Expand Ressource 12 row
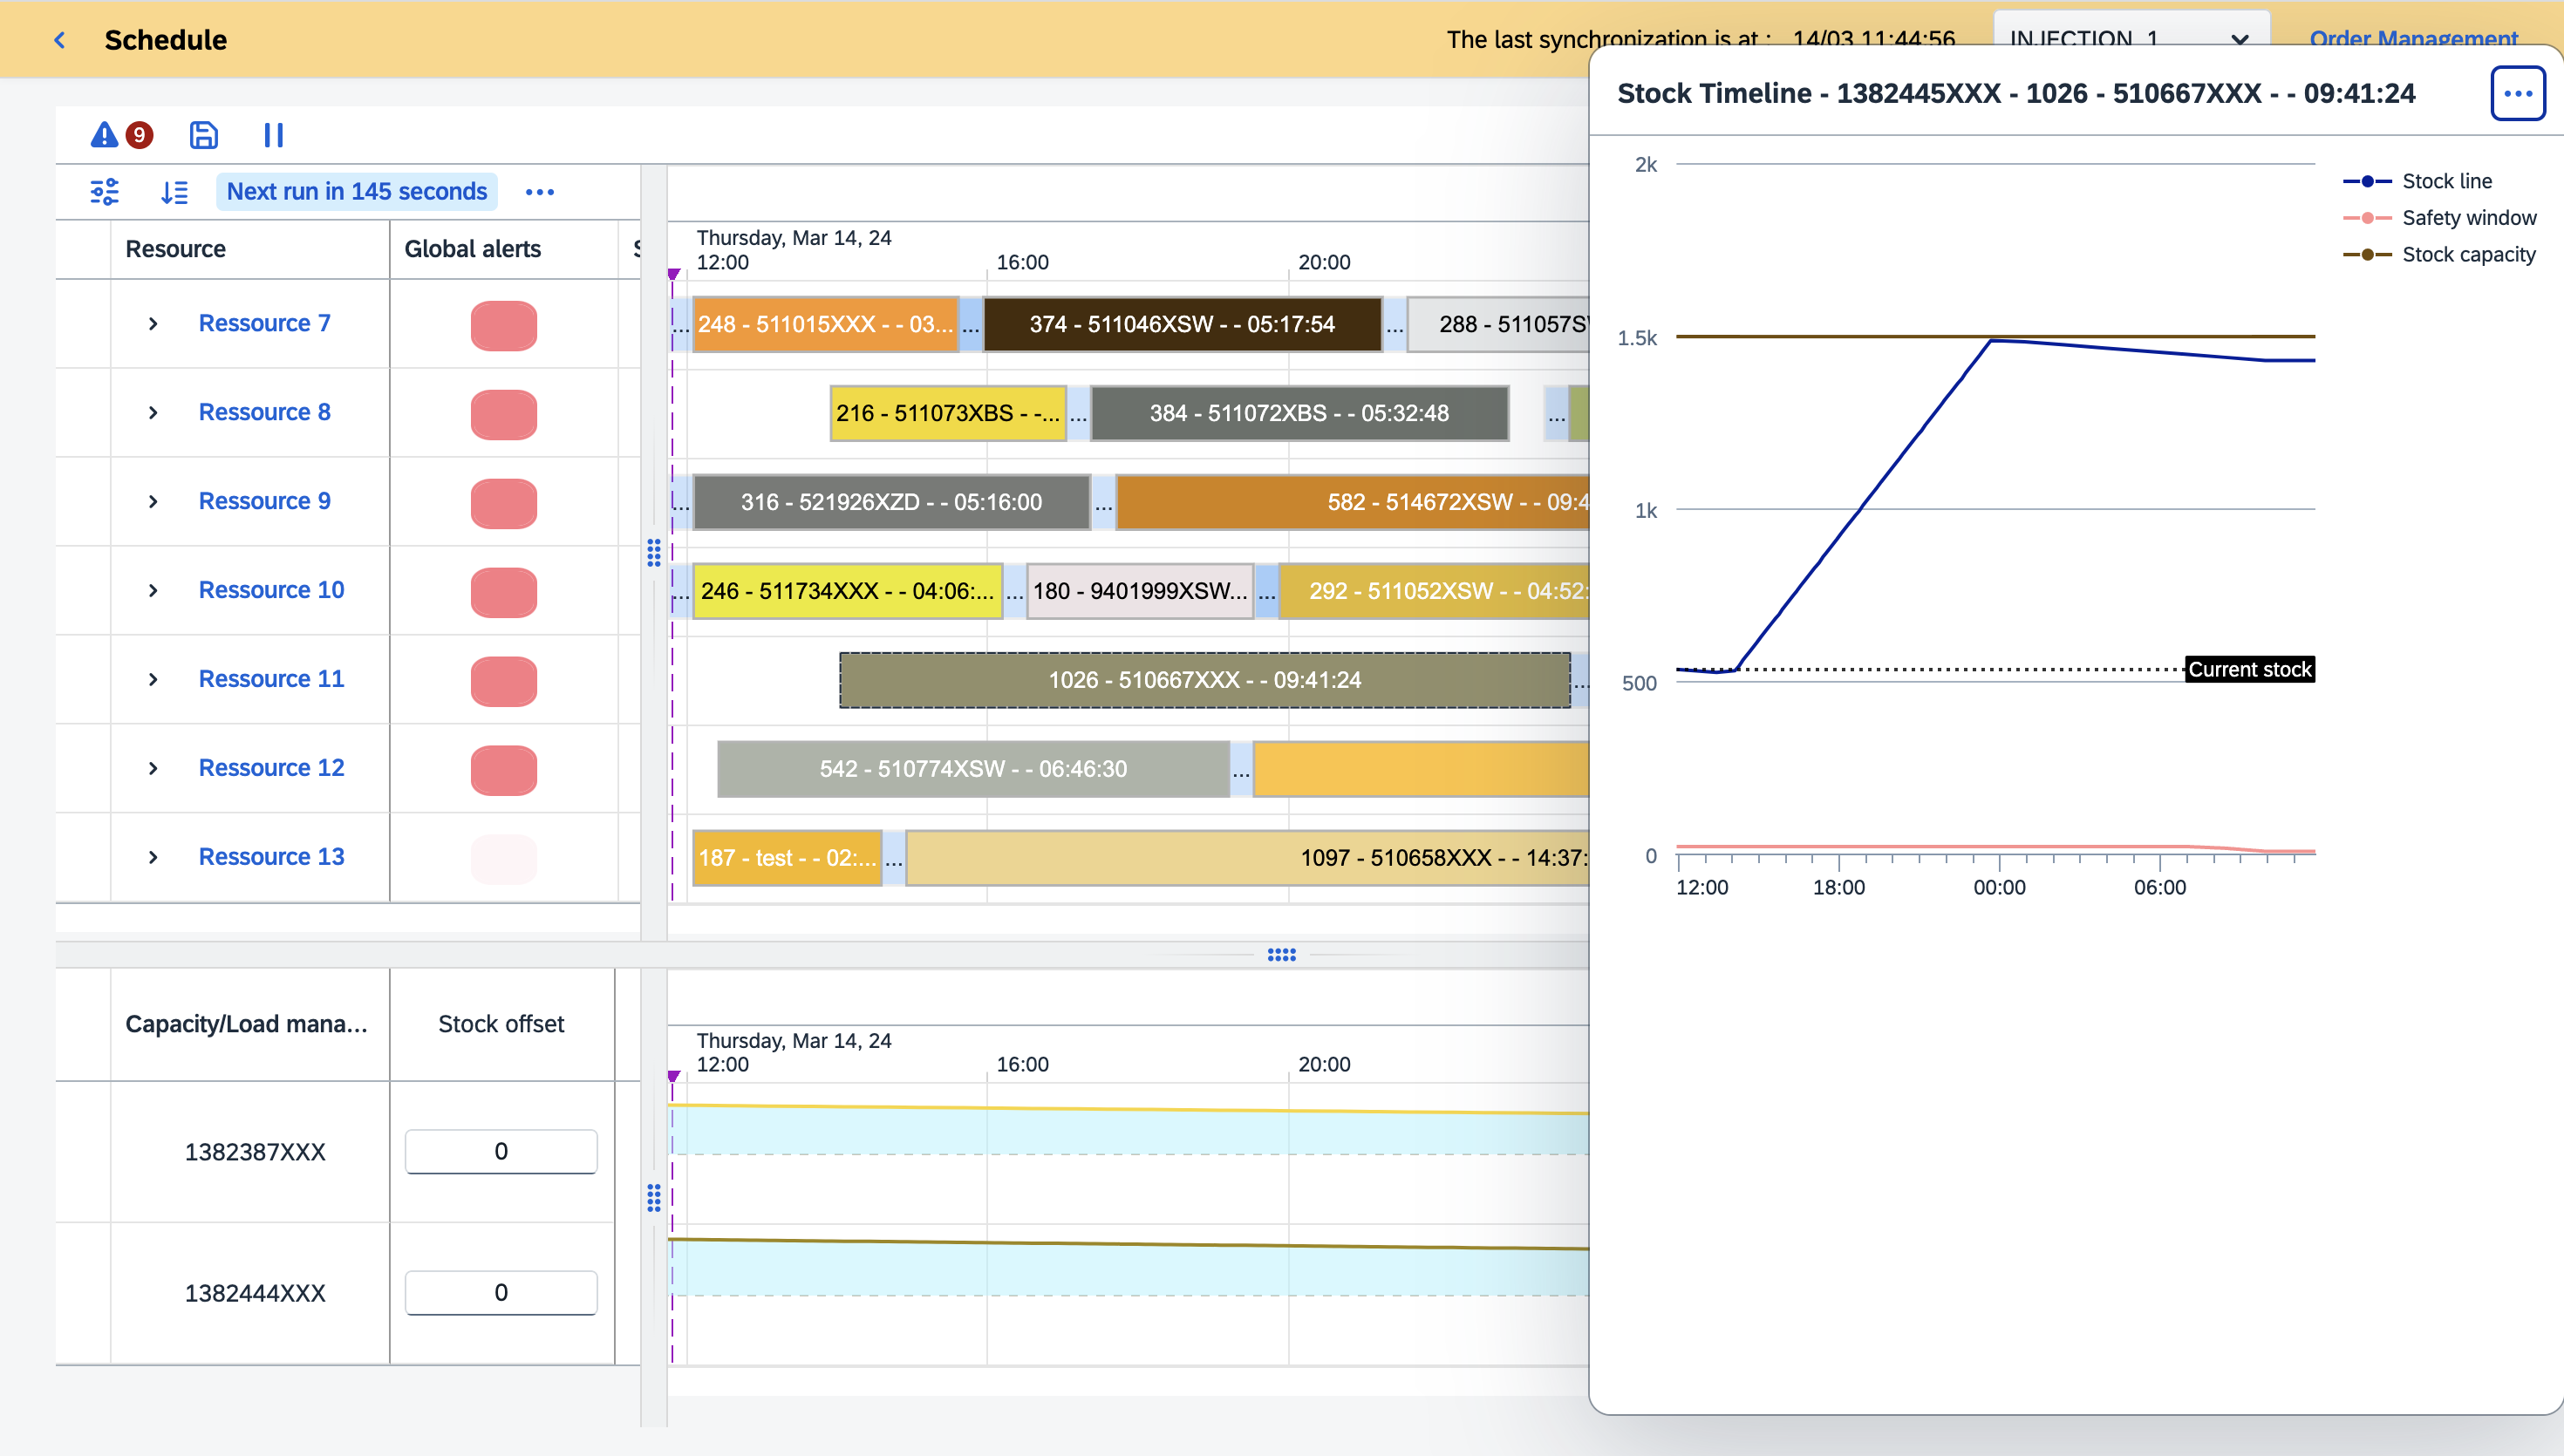 click(153, 768)
